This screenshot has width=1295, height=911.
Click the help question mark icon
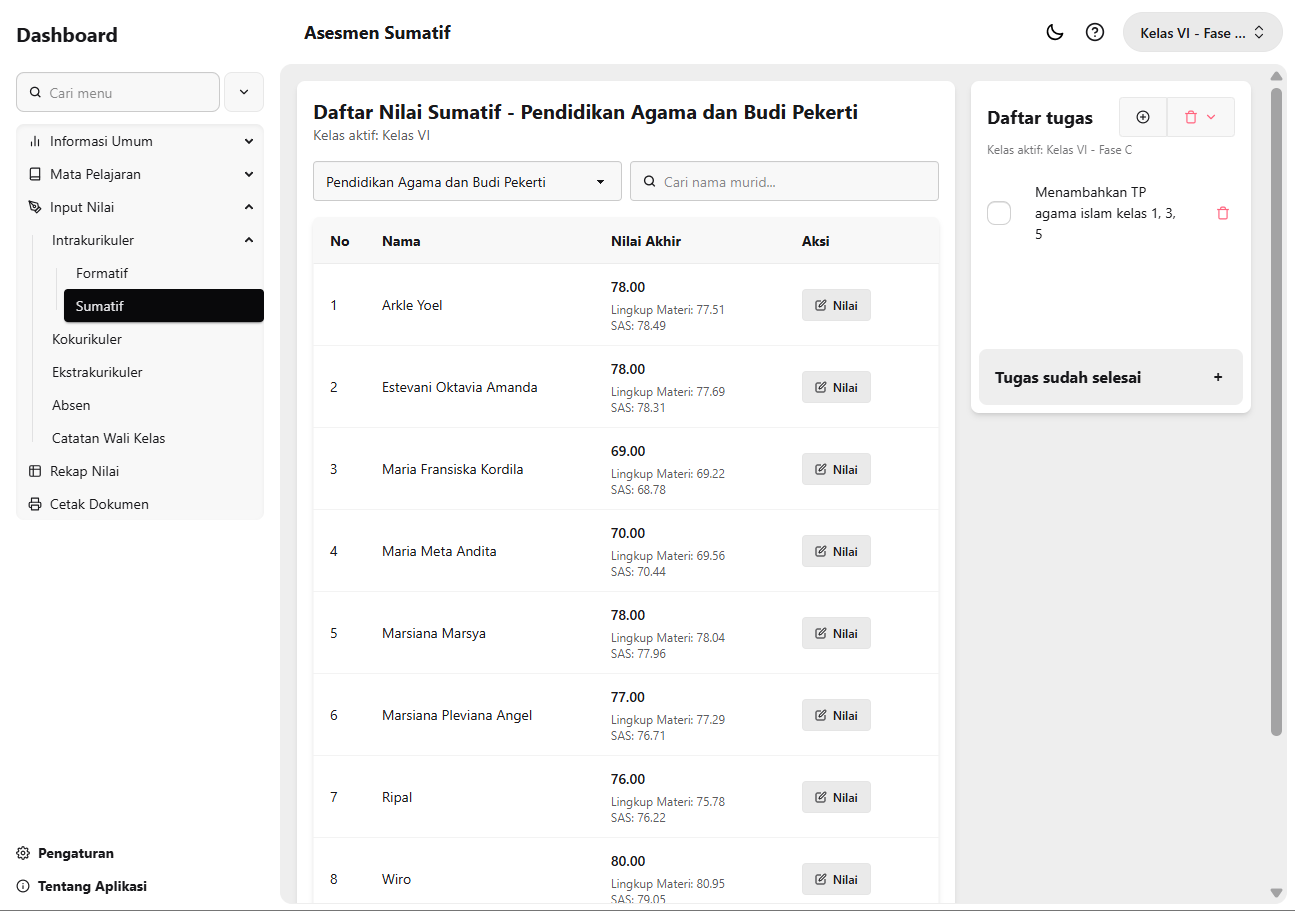1094,32
